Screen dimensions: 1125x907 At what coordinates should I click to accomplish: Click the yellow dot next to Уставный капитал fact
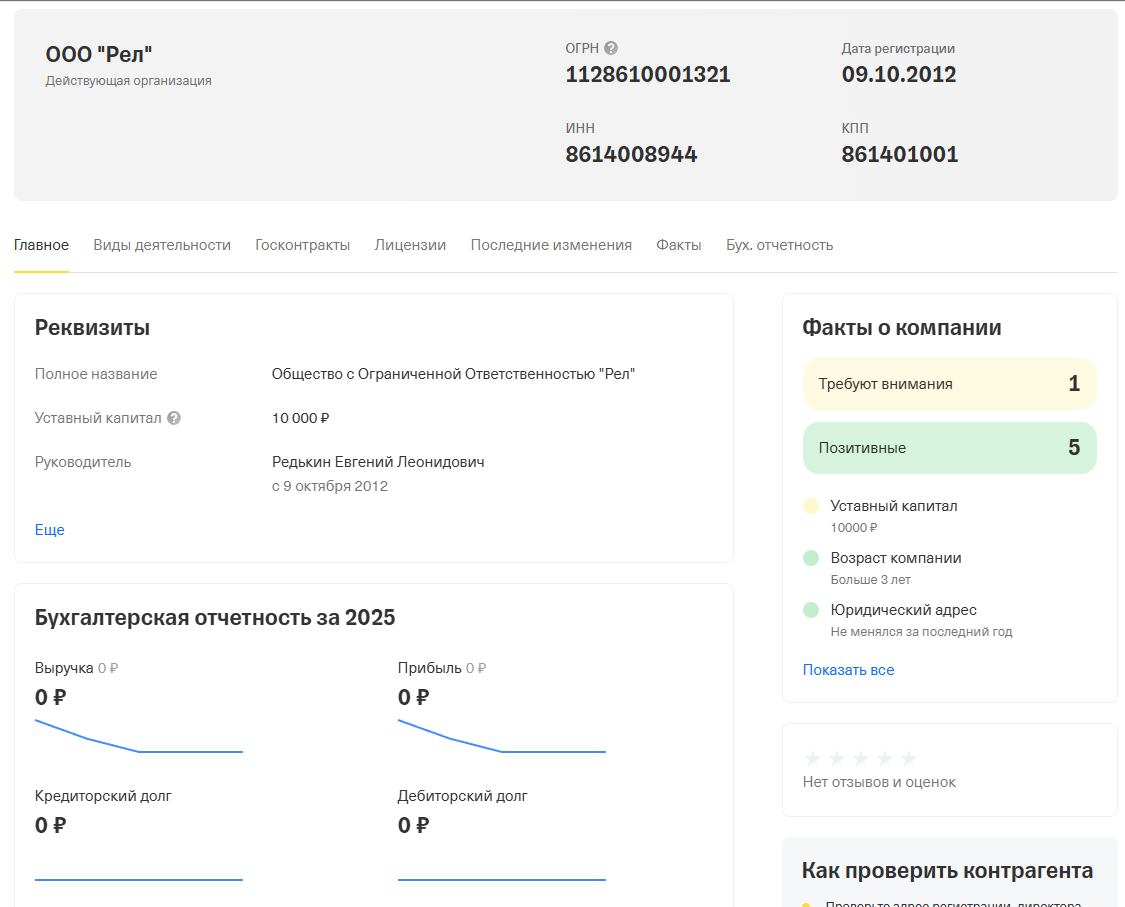click(x=811, y=506)
